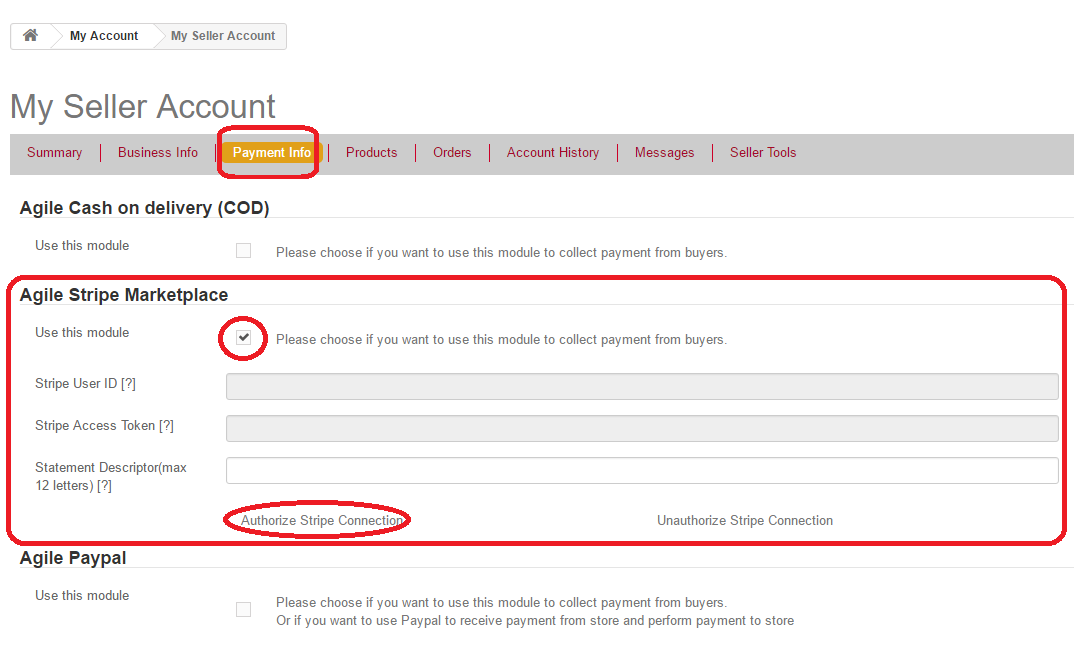Switch to the Business Info tab
The image size is (1074, 650).
tap(158, 153)
